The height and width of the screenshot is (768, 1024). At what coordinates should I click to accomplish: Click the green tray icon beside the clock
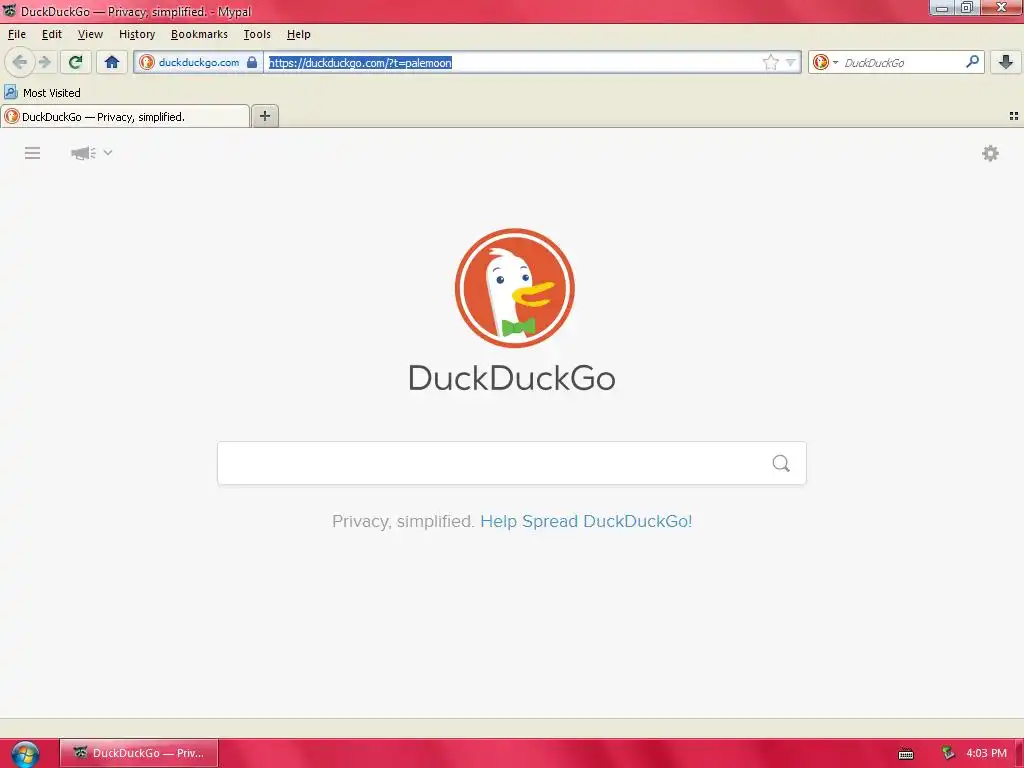click(948, 753)
